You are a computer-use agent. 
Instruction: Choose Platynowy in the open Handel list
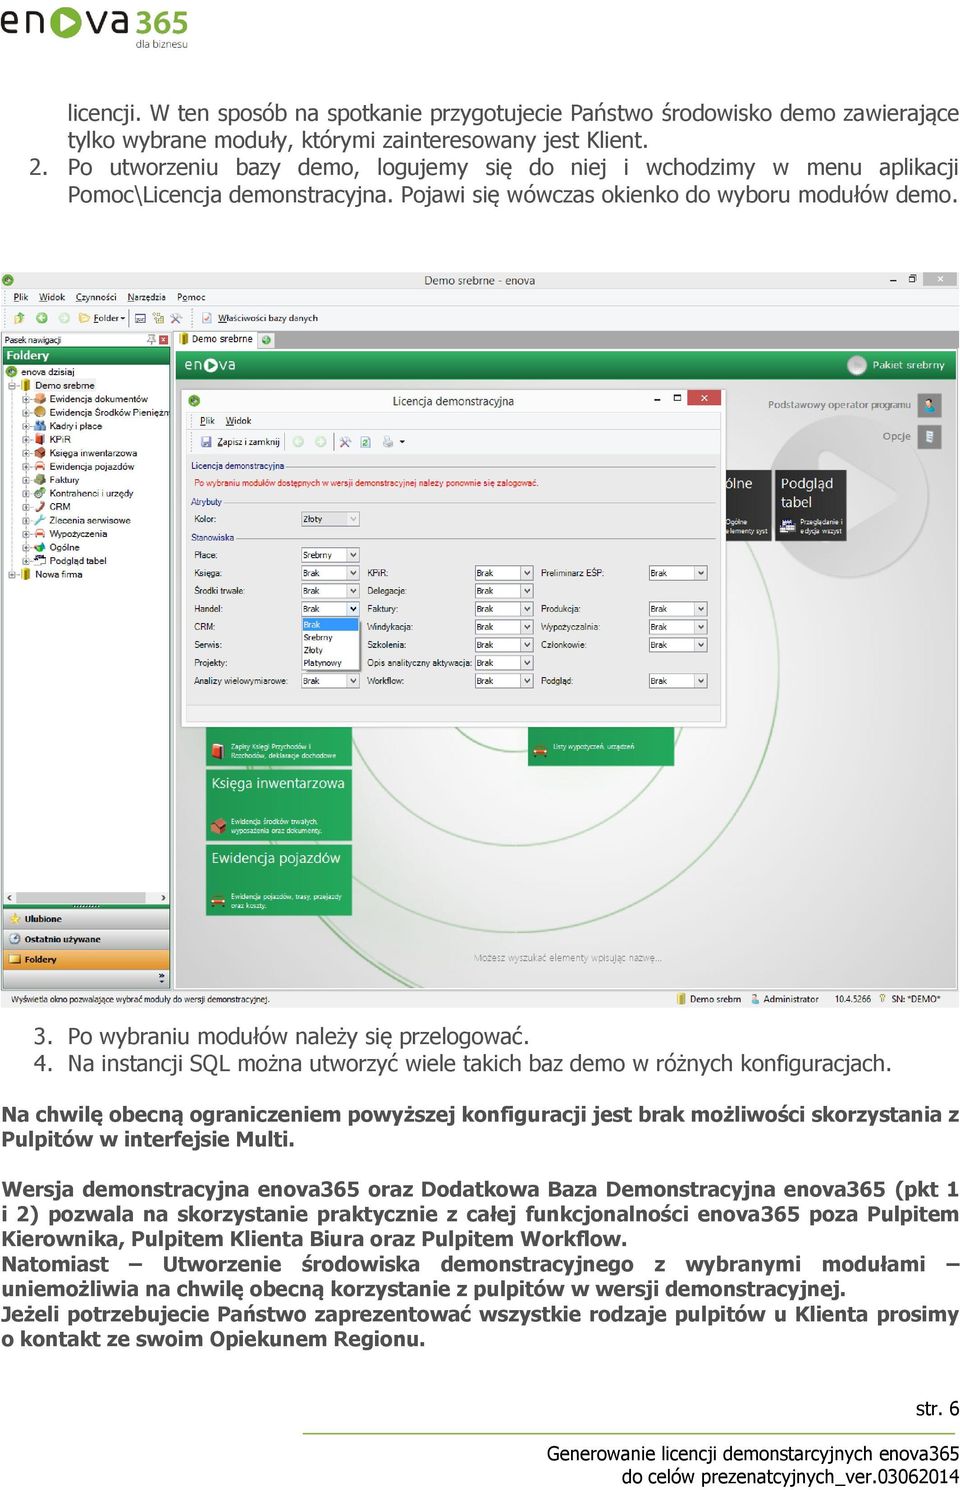point(329,663)
